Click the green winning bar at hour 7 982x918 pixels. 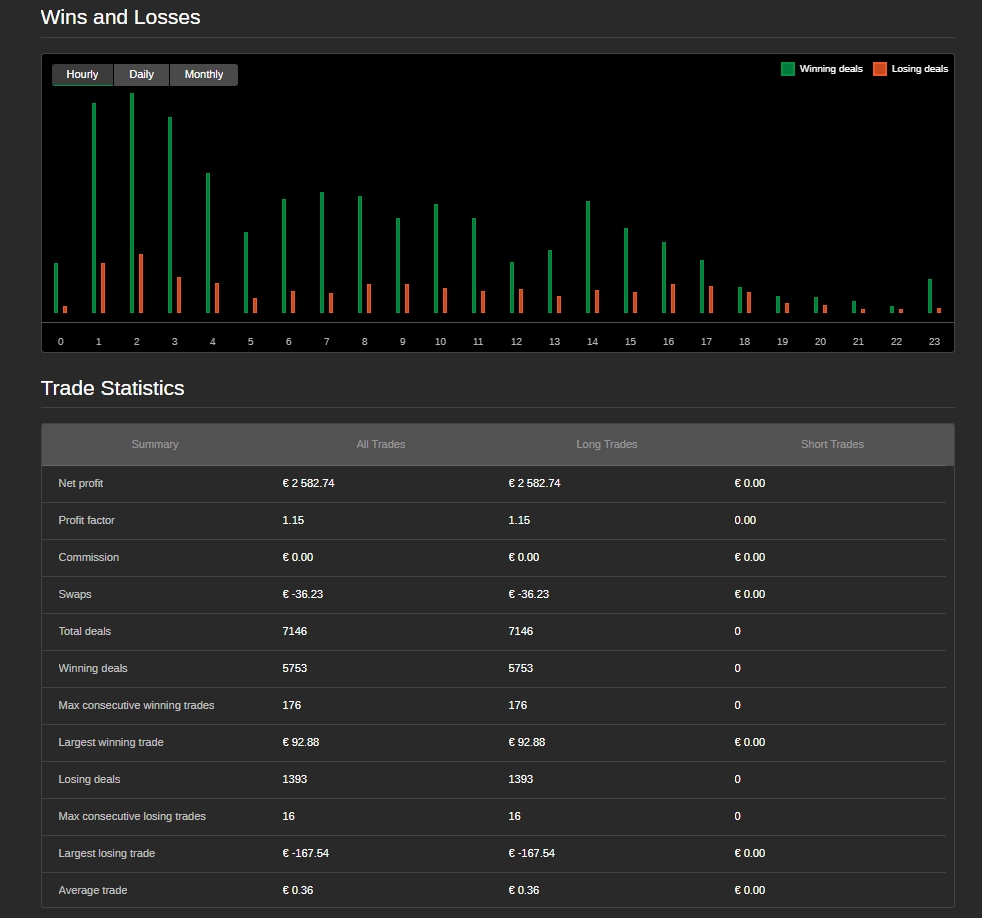[322, 252]
